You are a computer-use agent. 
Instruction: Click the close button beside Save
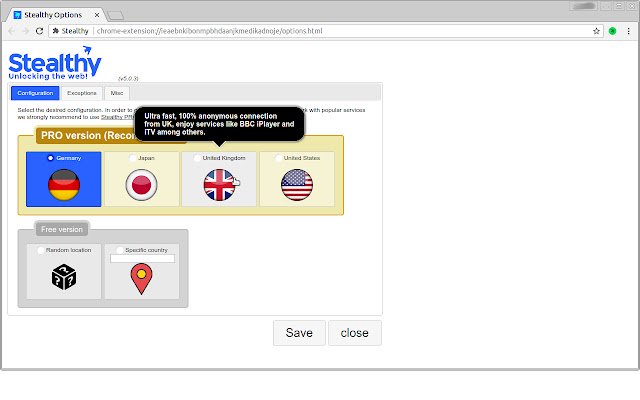coord(355,333)
